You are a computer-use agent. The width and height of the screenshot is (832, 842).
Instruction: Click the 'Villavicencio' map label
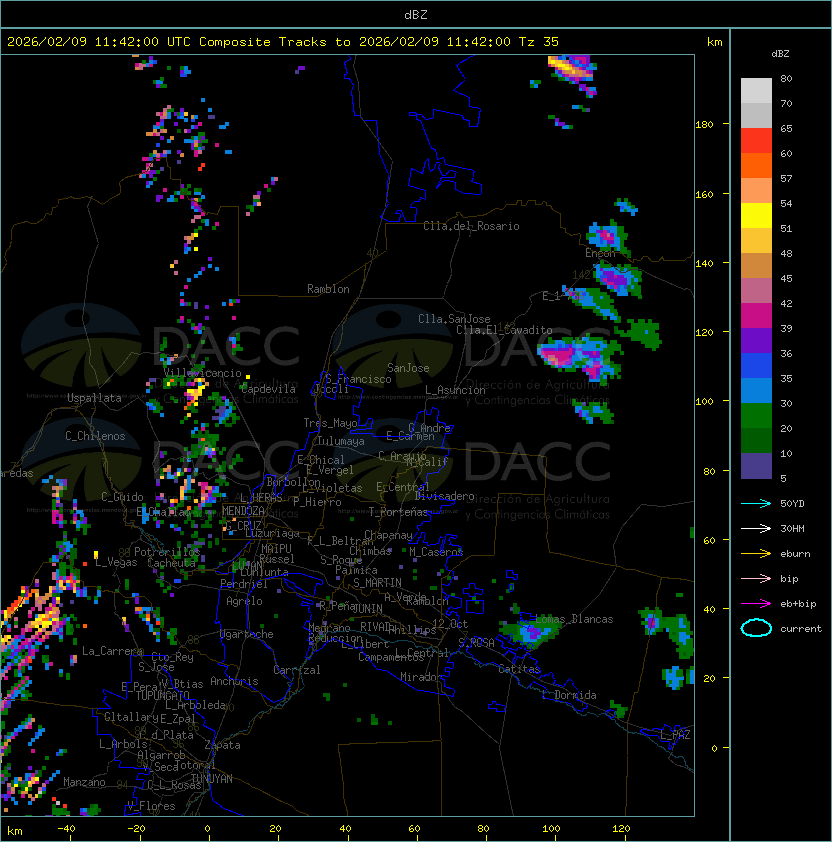tap(202, 373)
